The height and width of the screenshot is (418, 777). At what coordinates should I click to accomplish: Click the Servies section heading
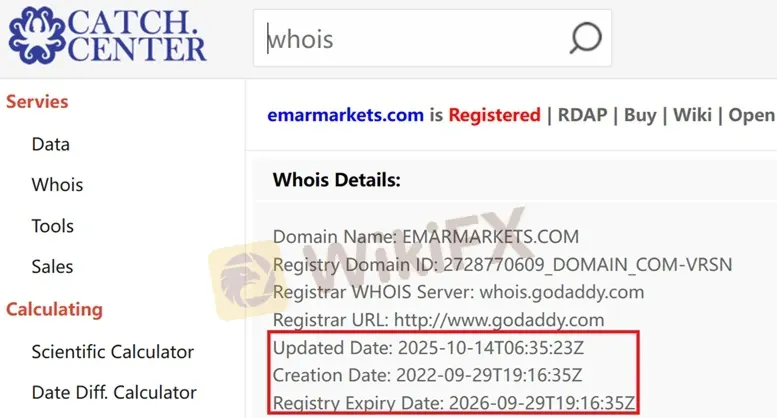[x=37, y=102]
